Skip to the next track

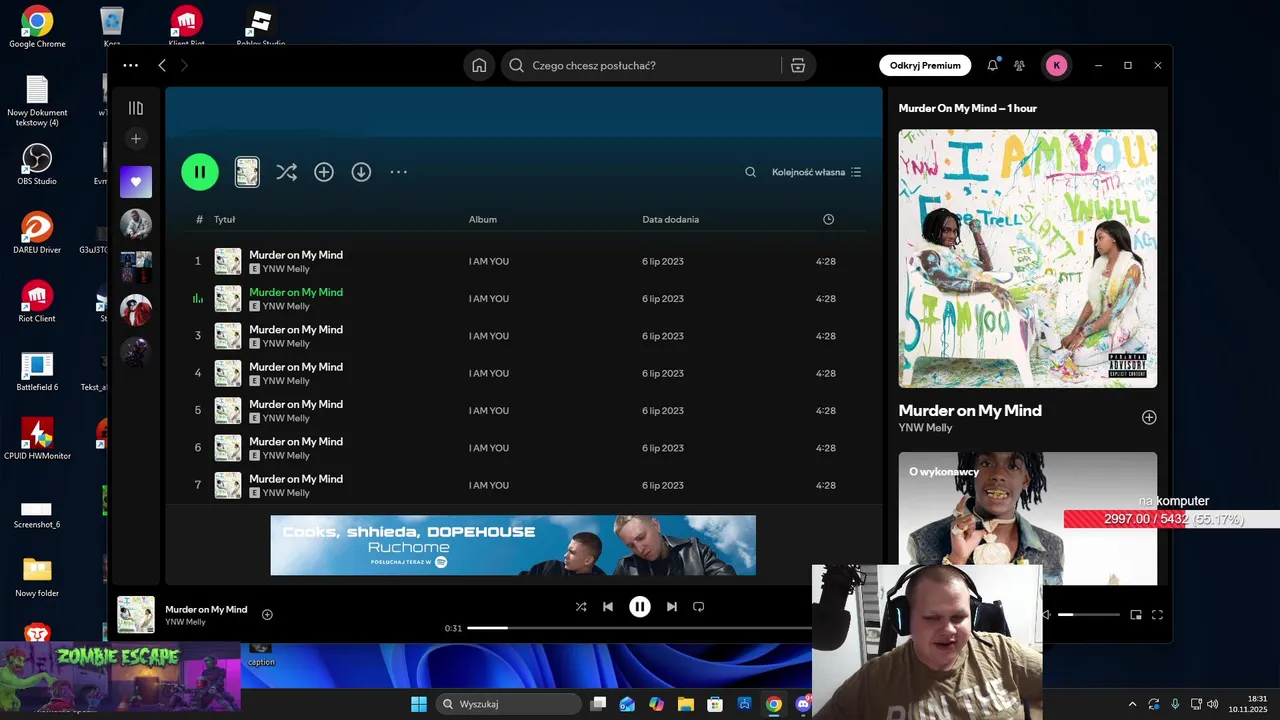coord(672,606)
